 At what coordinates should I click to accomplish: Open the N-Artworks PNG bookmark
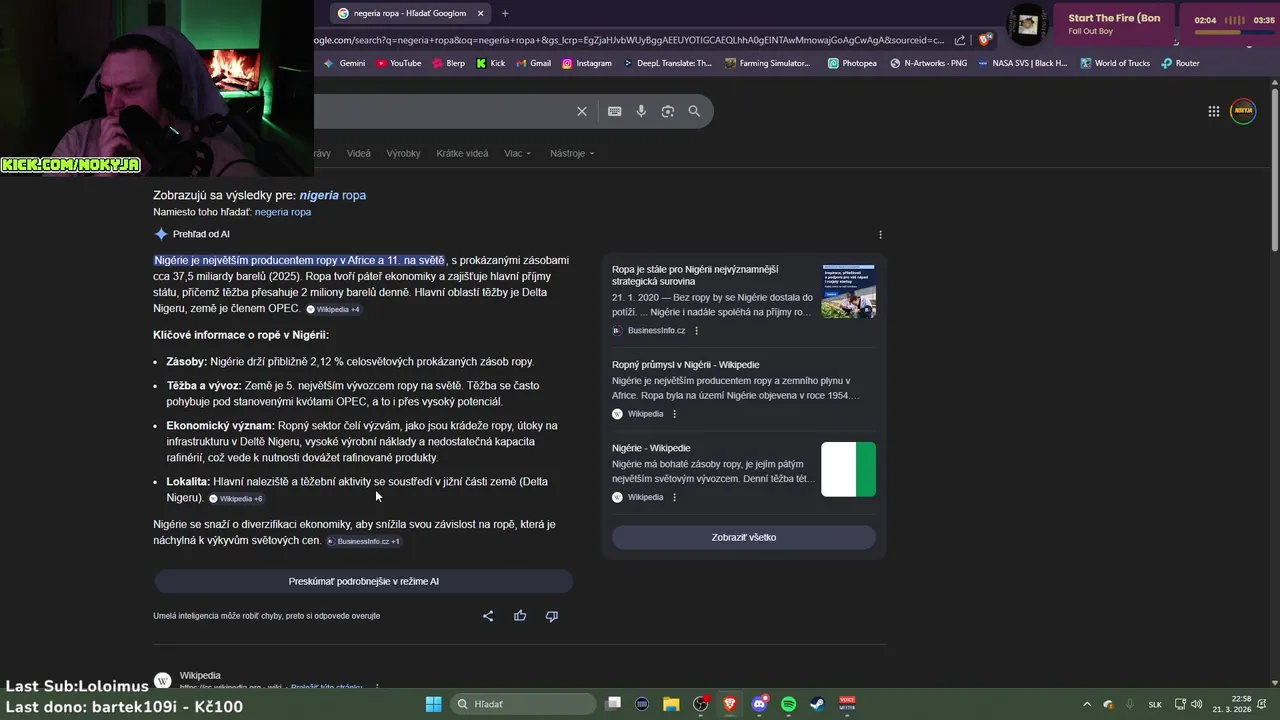928,63
